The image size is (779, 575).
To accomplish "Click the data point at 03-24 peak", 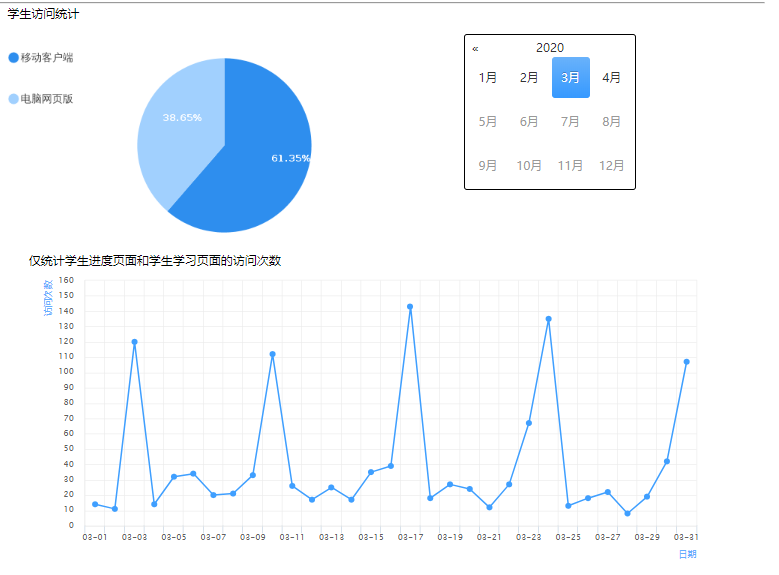I will (x=548, y=319).
